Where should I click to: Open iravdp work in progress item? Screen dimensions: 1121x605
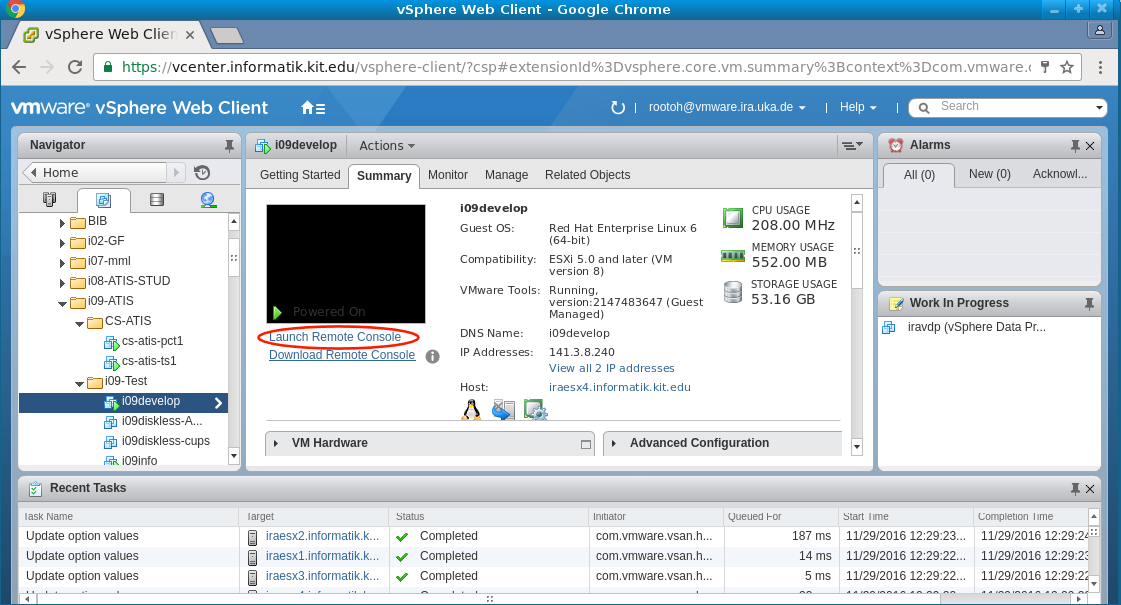(x=977, y=327)
